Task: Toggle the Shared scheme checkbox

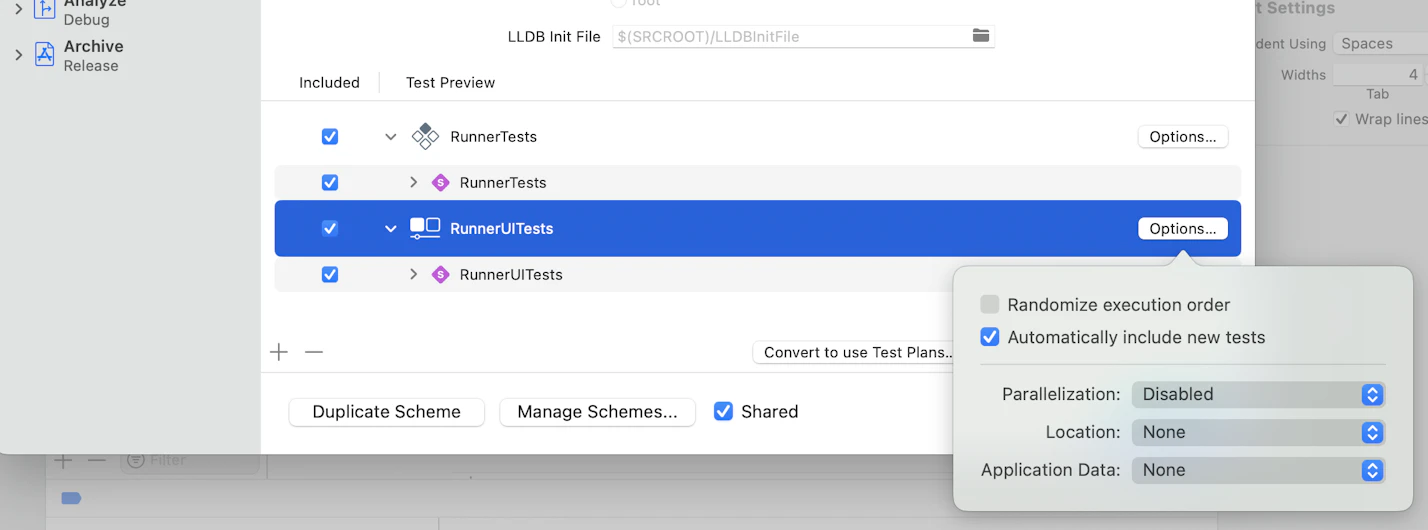Action: click(723, 411)
